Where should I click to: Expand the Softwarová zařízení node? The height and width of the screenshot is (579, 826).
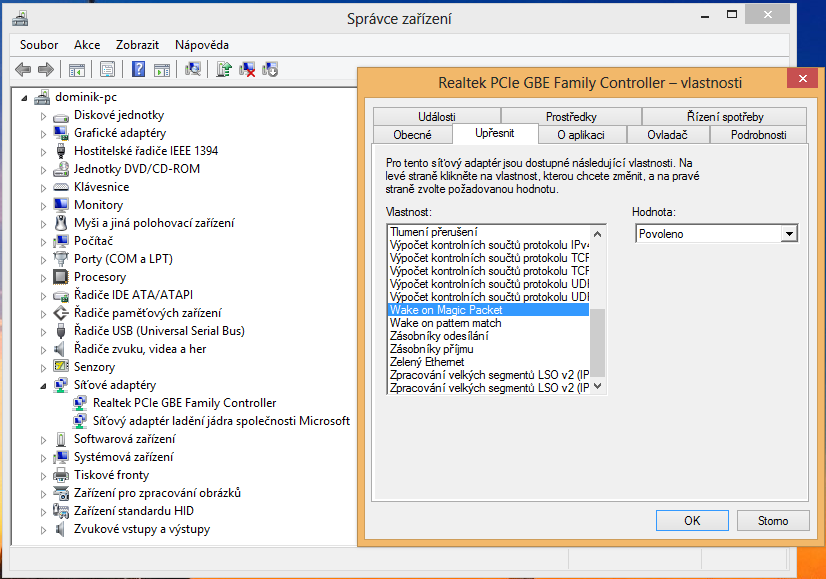coord(43,440)
